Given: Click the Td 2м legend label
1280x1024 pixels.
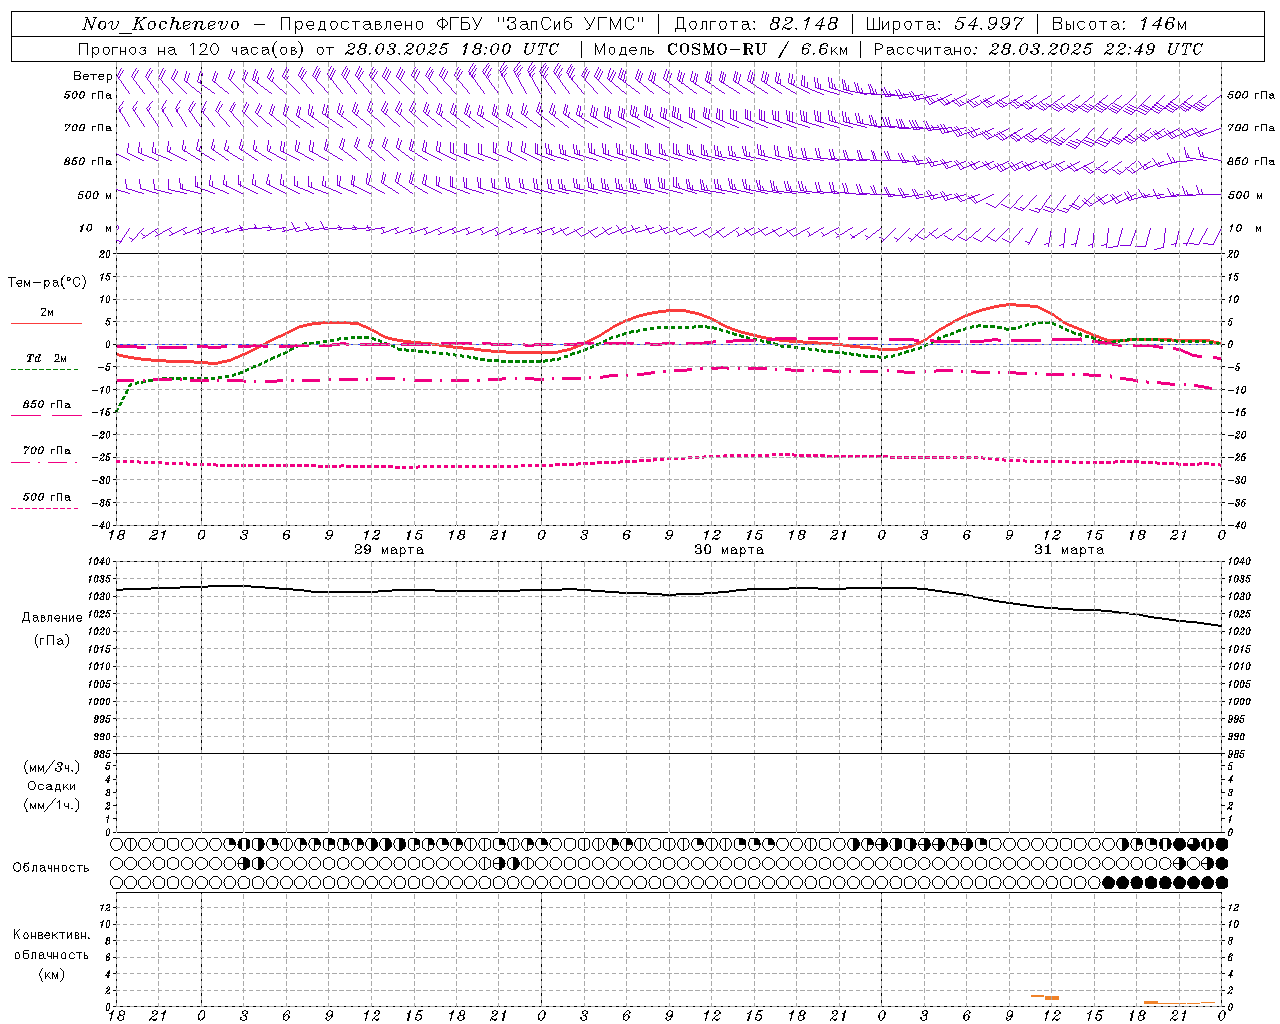Looking at the screenshot, I should pyautogui.click(x=46, y=358).
